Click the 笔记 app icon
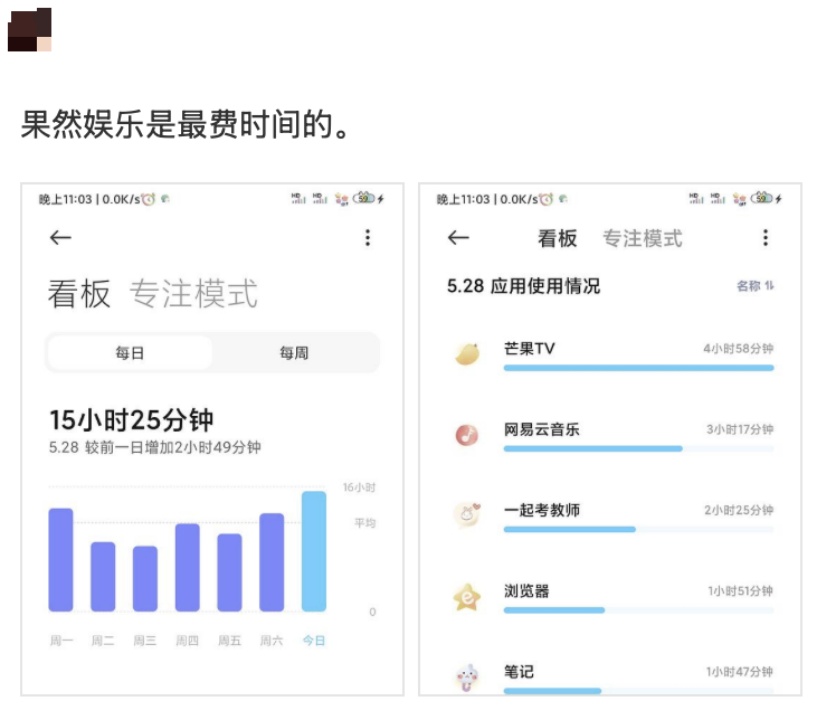 click(x=467, y=677)
